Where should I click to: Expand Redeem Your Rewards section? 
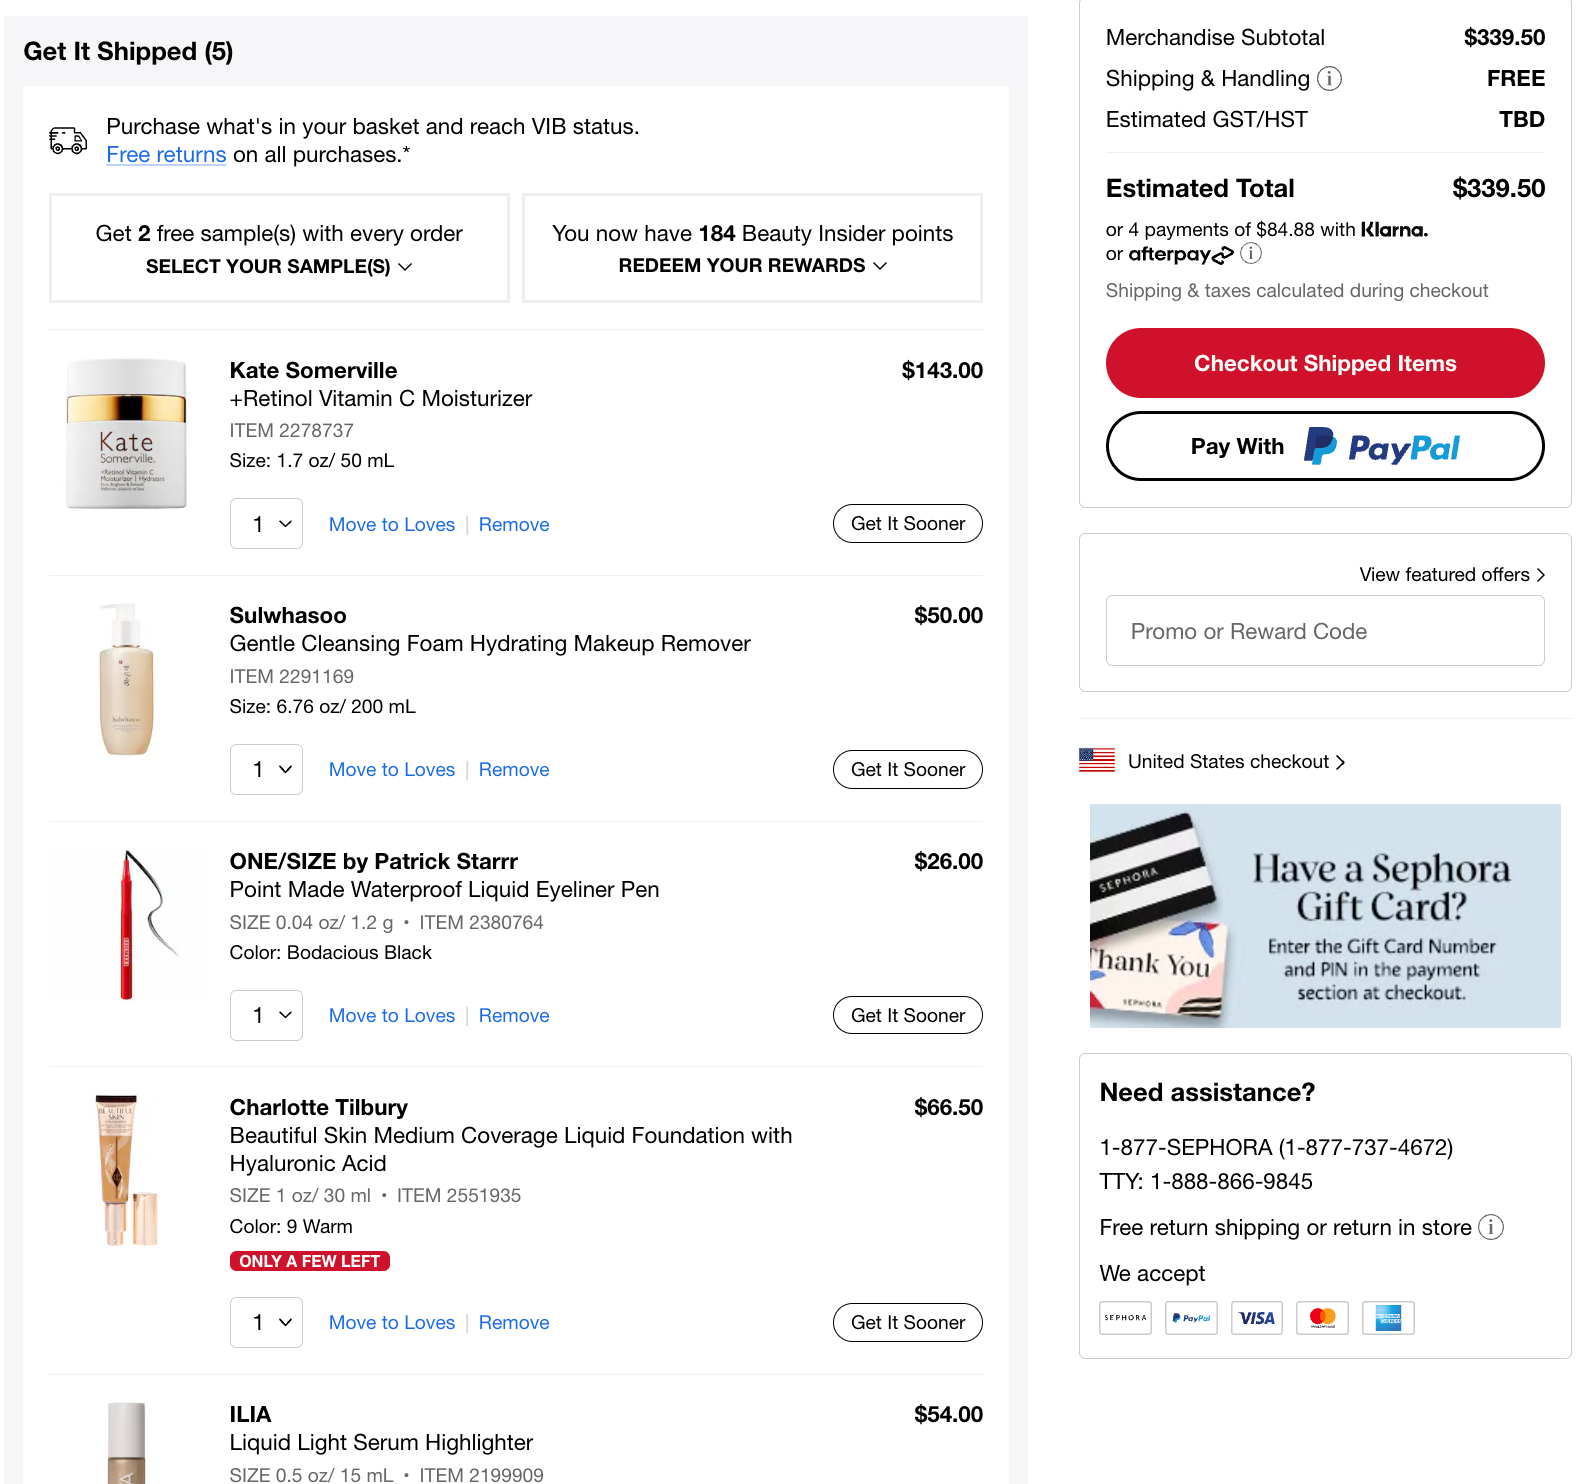click(x=752, y=265)
